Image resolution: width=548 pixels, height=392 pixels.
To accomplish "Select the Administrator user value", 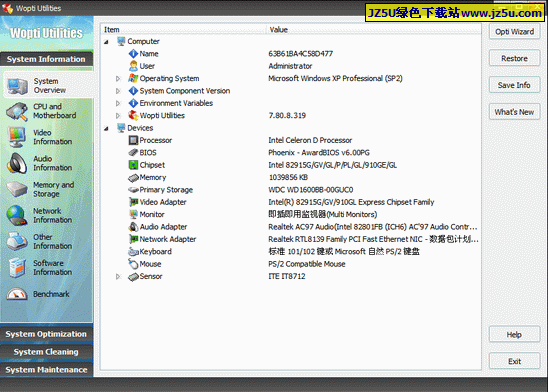I will (x=290, y=66).
